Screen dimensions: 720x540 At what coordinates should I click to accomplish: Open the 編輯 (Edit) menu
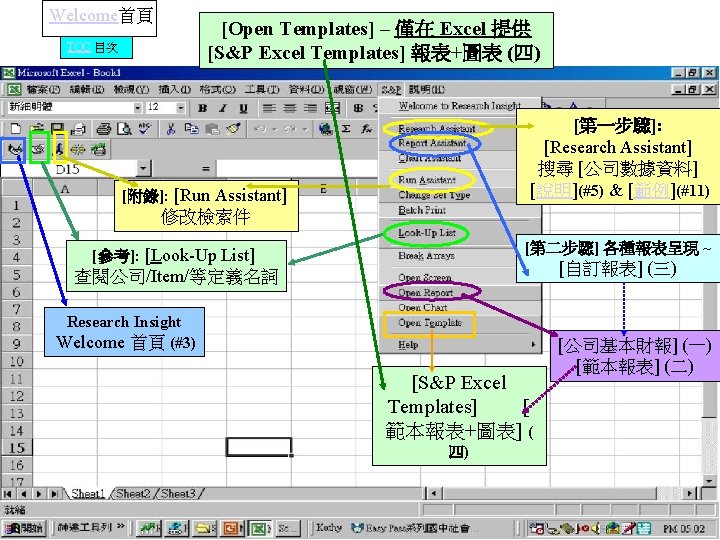click(86, 89)
